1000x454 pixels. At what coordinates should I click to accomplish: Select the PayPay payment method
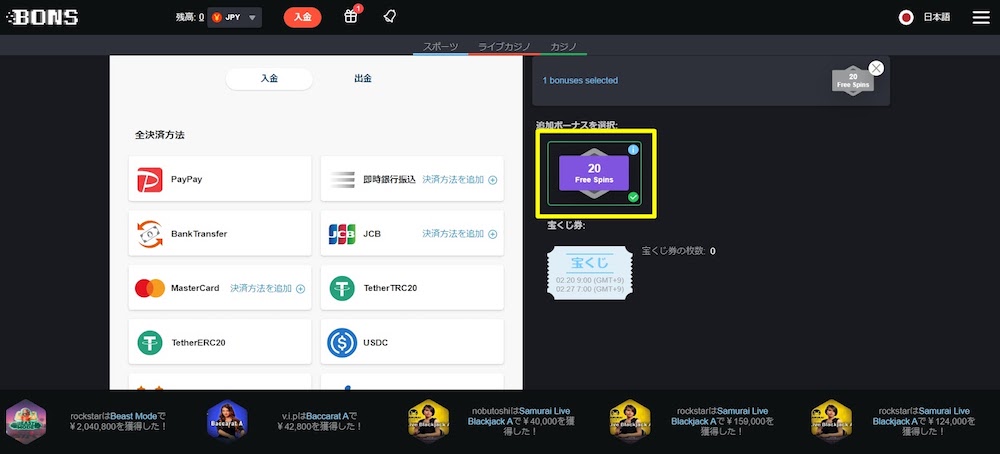(219, 180)
